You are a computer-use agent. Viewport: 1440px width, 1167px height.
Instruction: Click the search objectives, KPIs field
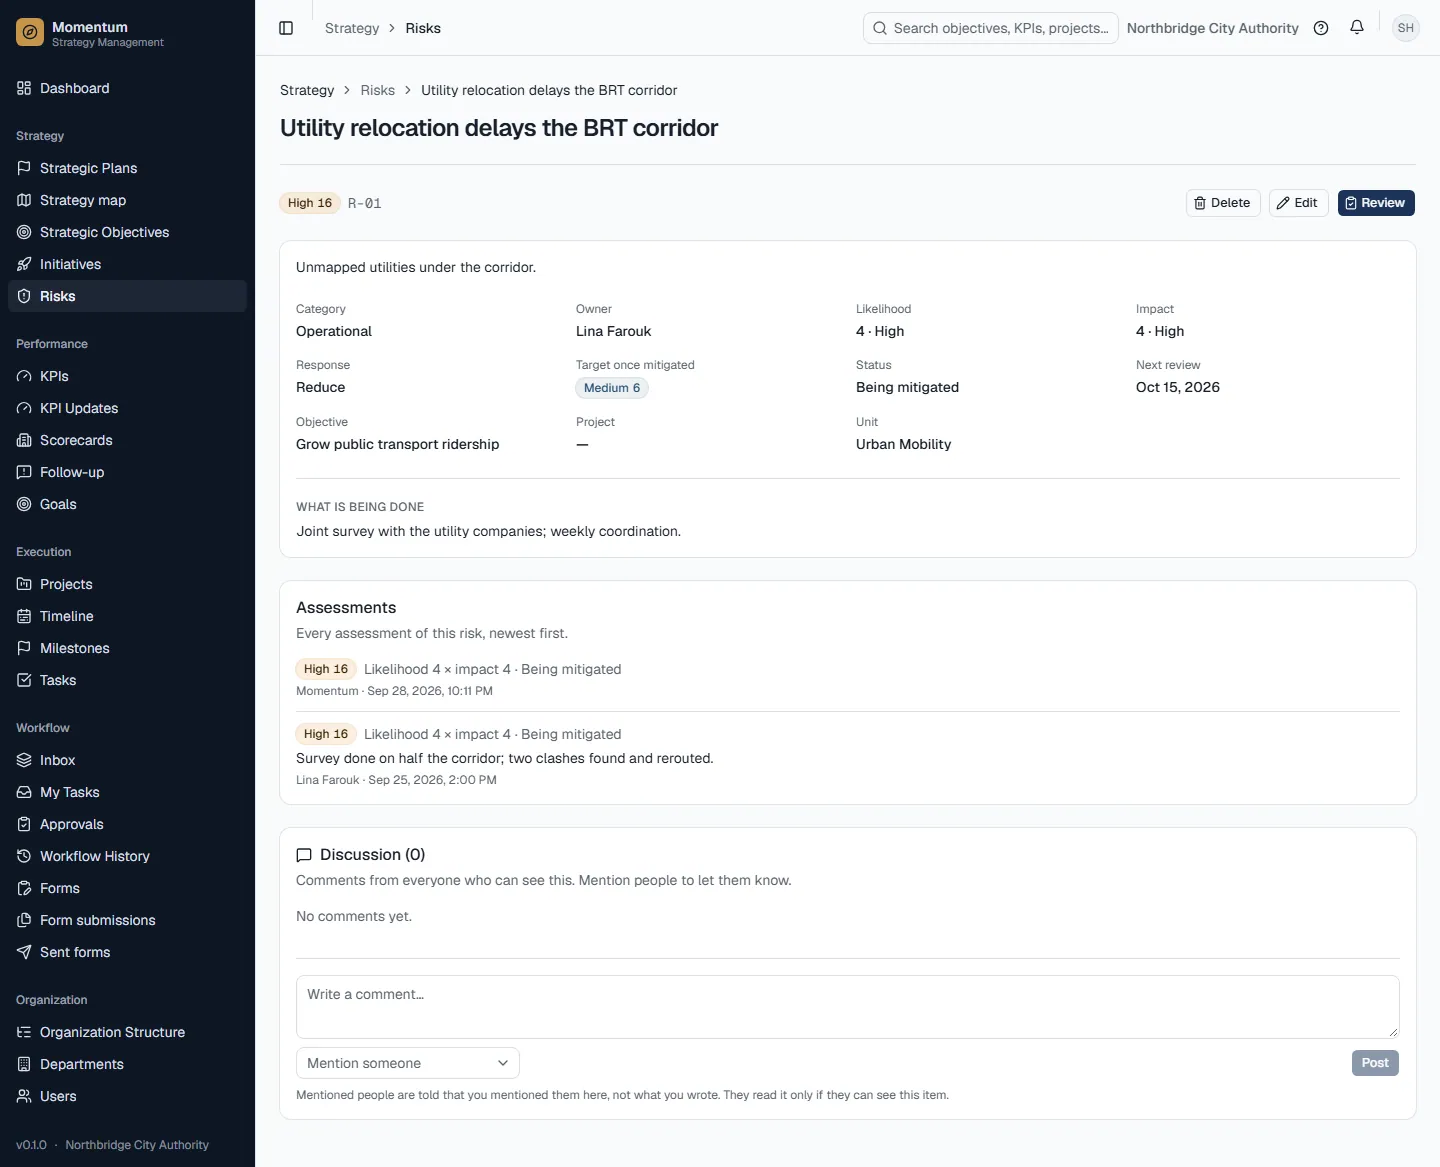991,28
